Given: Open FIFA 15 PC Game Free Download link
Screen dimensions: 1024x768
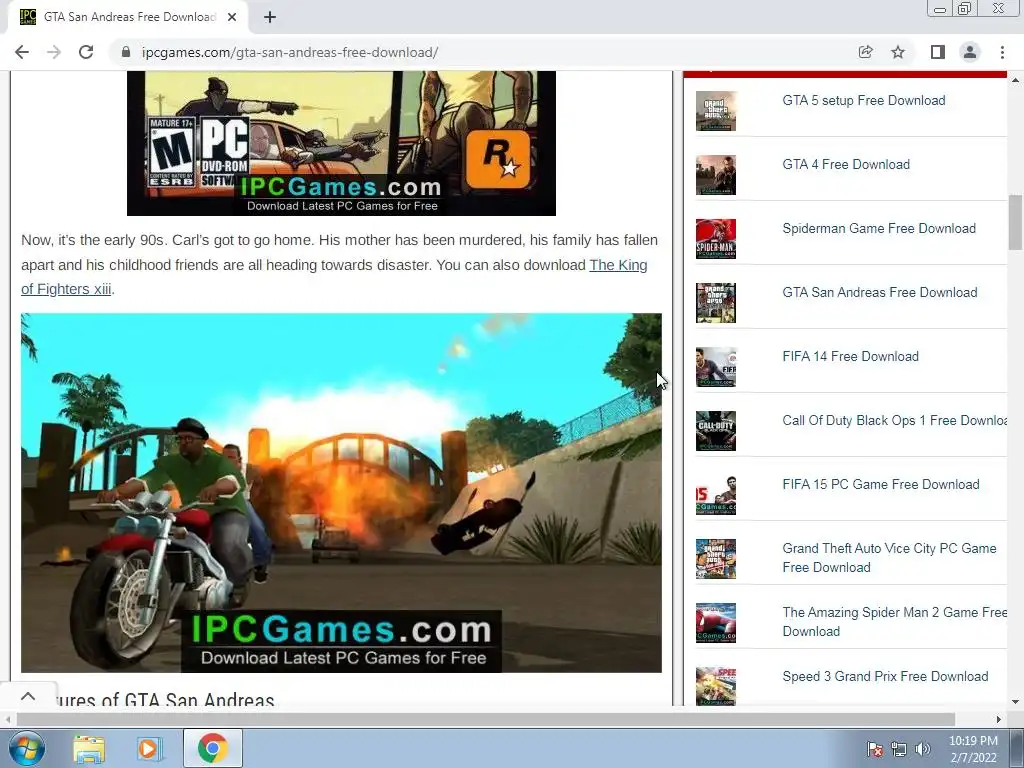Looking at the screenshot, I should [881, 485].
